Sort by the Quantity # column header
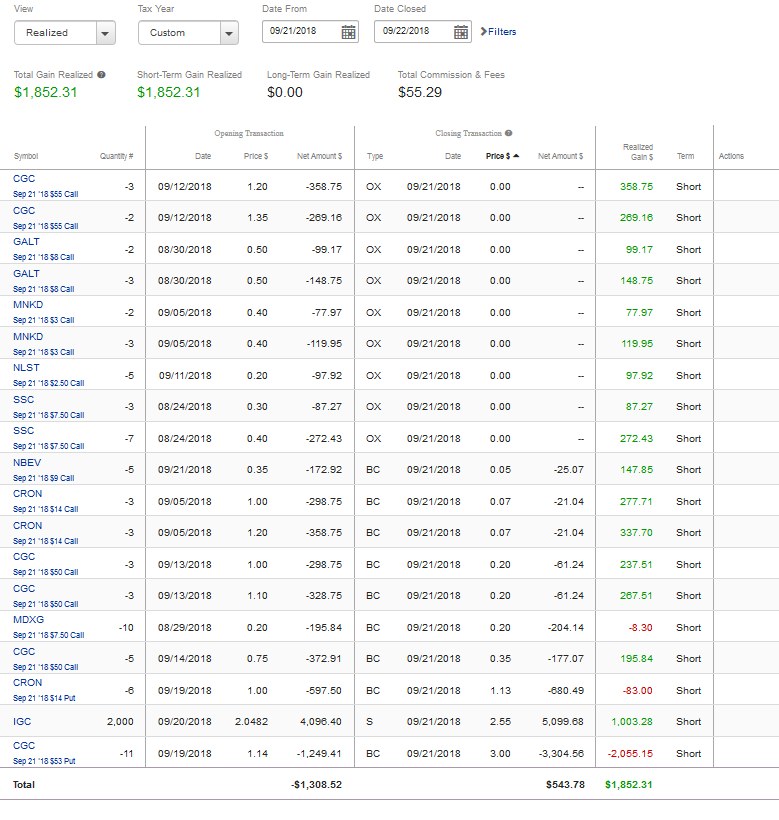This screenshot has height=820, width=779. click(116, 157)
